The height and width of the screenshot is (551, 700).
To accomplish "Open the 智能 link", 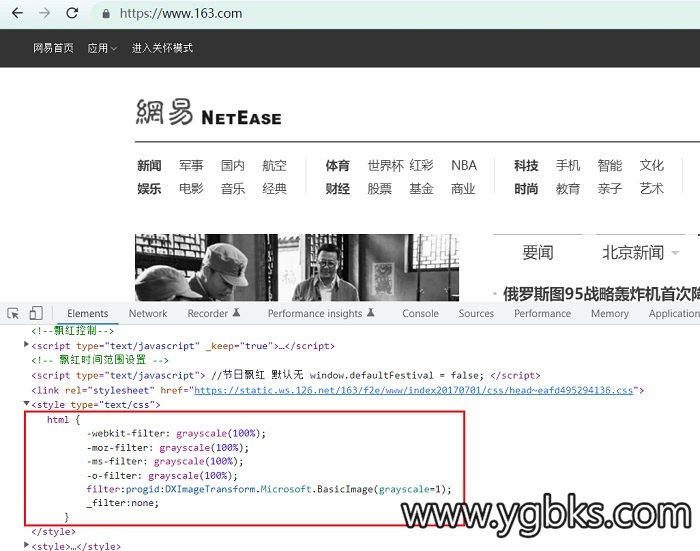I will [610, 166].
